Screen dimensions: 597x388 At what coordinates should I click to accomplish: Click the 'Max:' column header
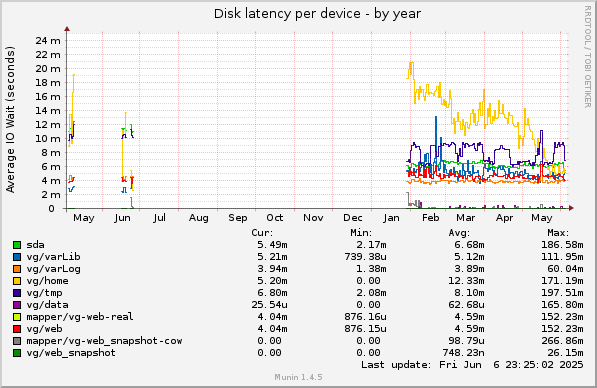click(558, 233)
